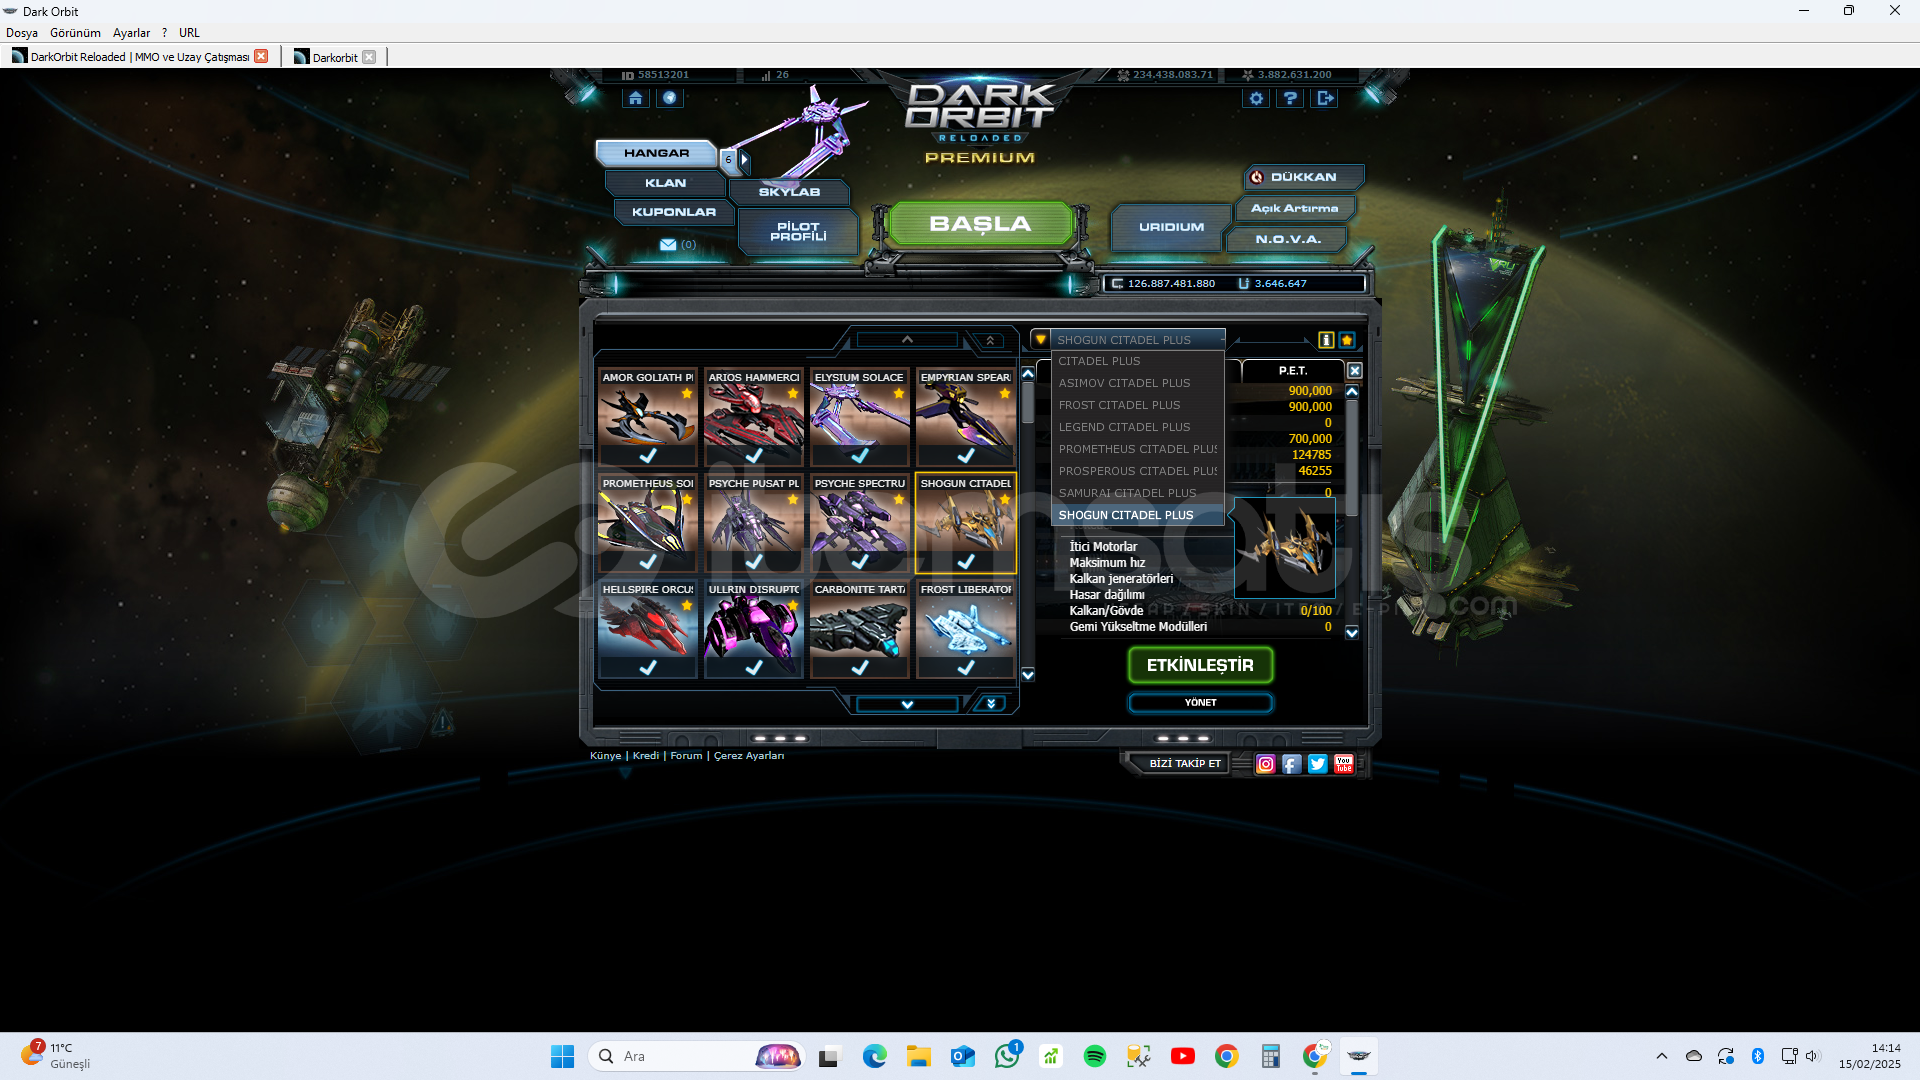Screen dimensions: 1920x1080
Task: Jump to the ship list bottom with double chevron
Action: click(x=990, y=705)
